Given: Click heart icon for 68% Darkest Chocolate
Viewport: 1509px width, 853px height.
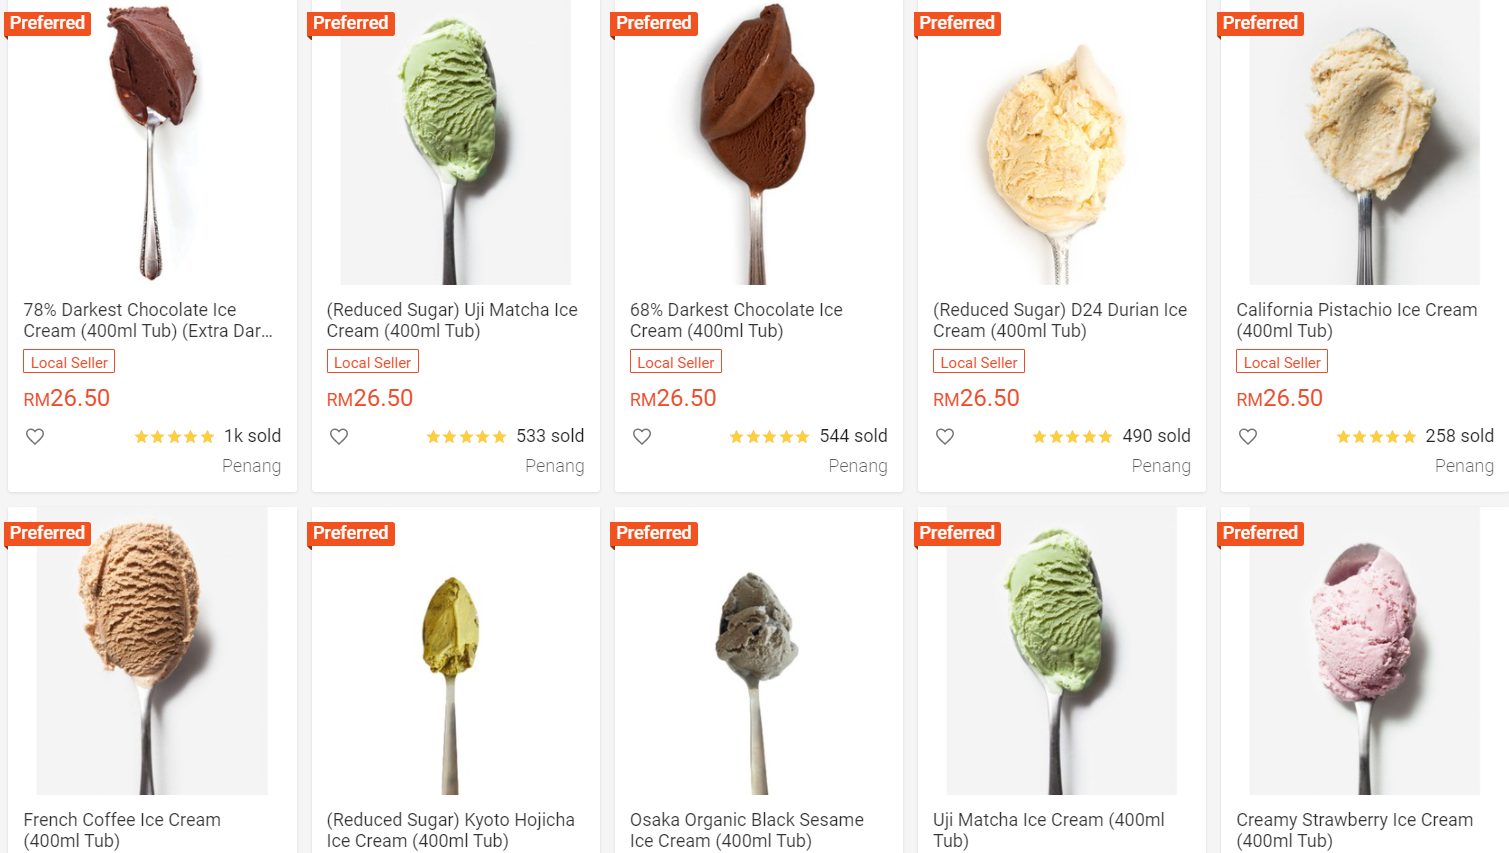Looking at the screenshot, I should point(642,437).
